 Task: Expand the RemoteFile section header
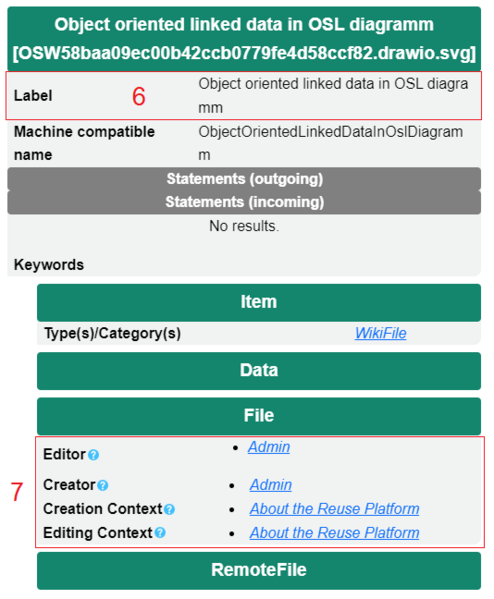(x=259, y=570)
